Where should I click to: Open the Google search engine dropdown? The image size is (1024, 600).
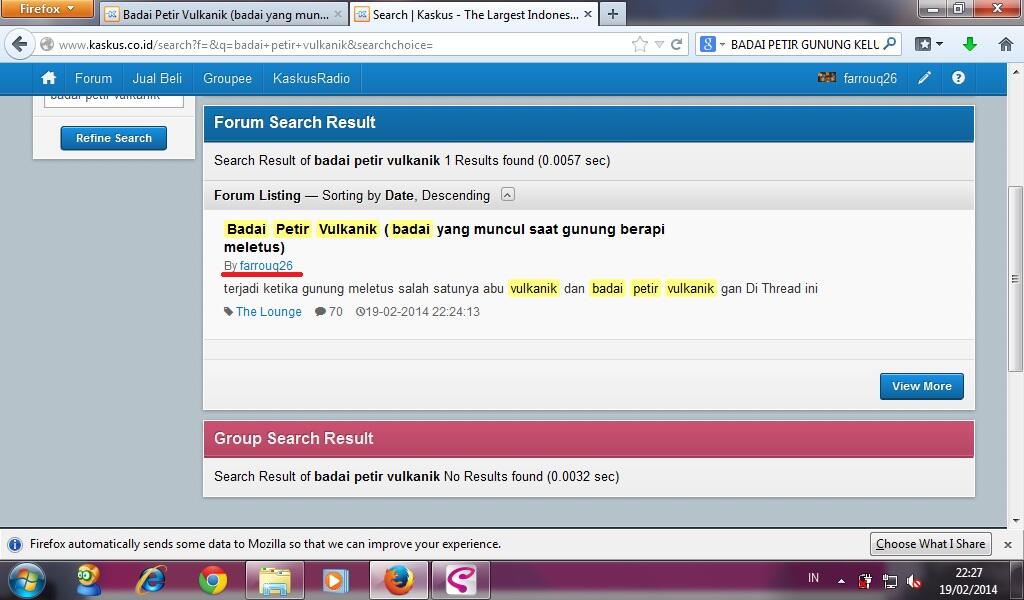712,44
